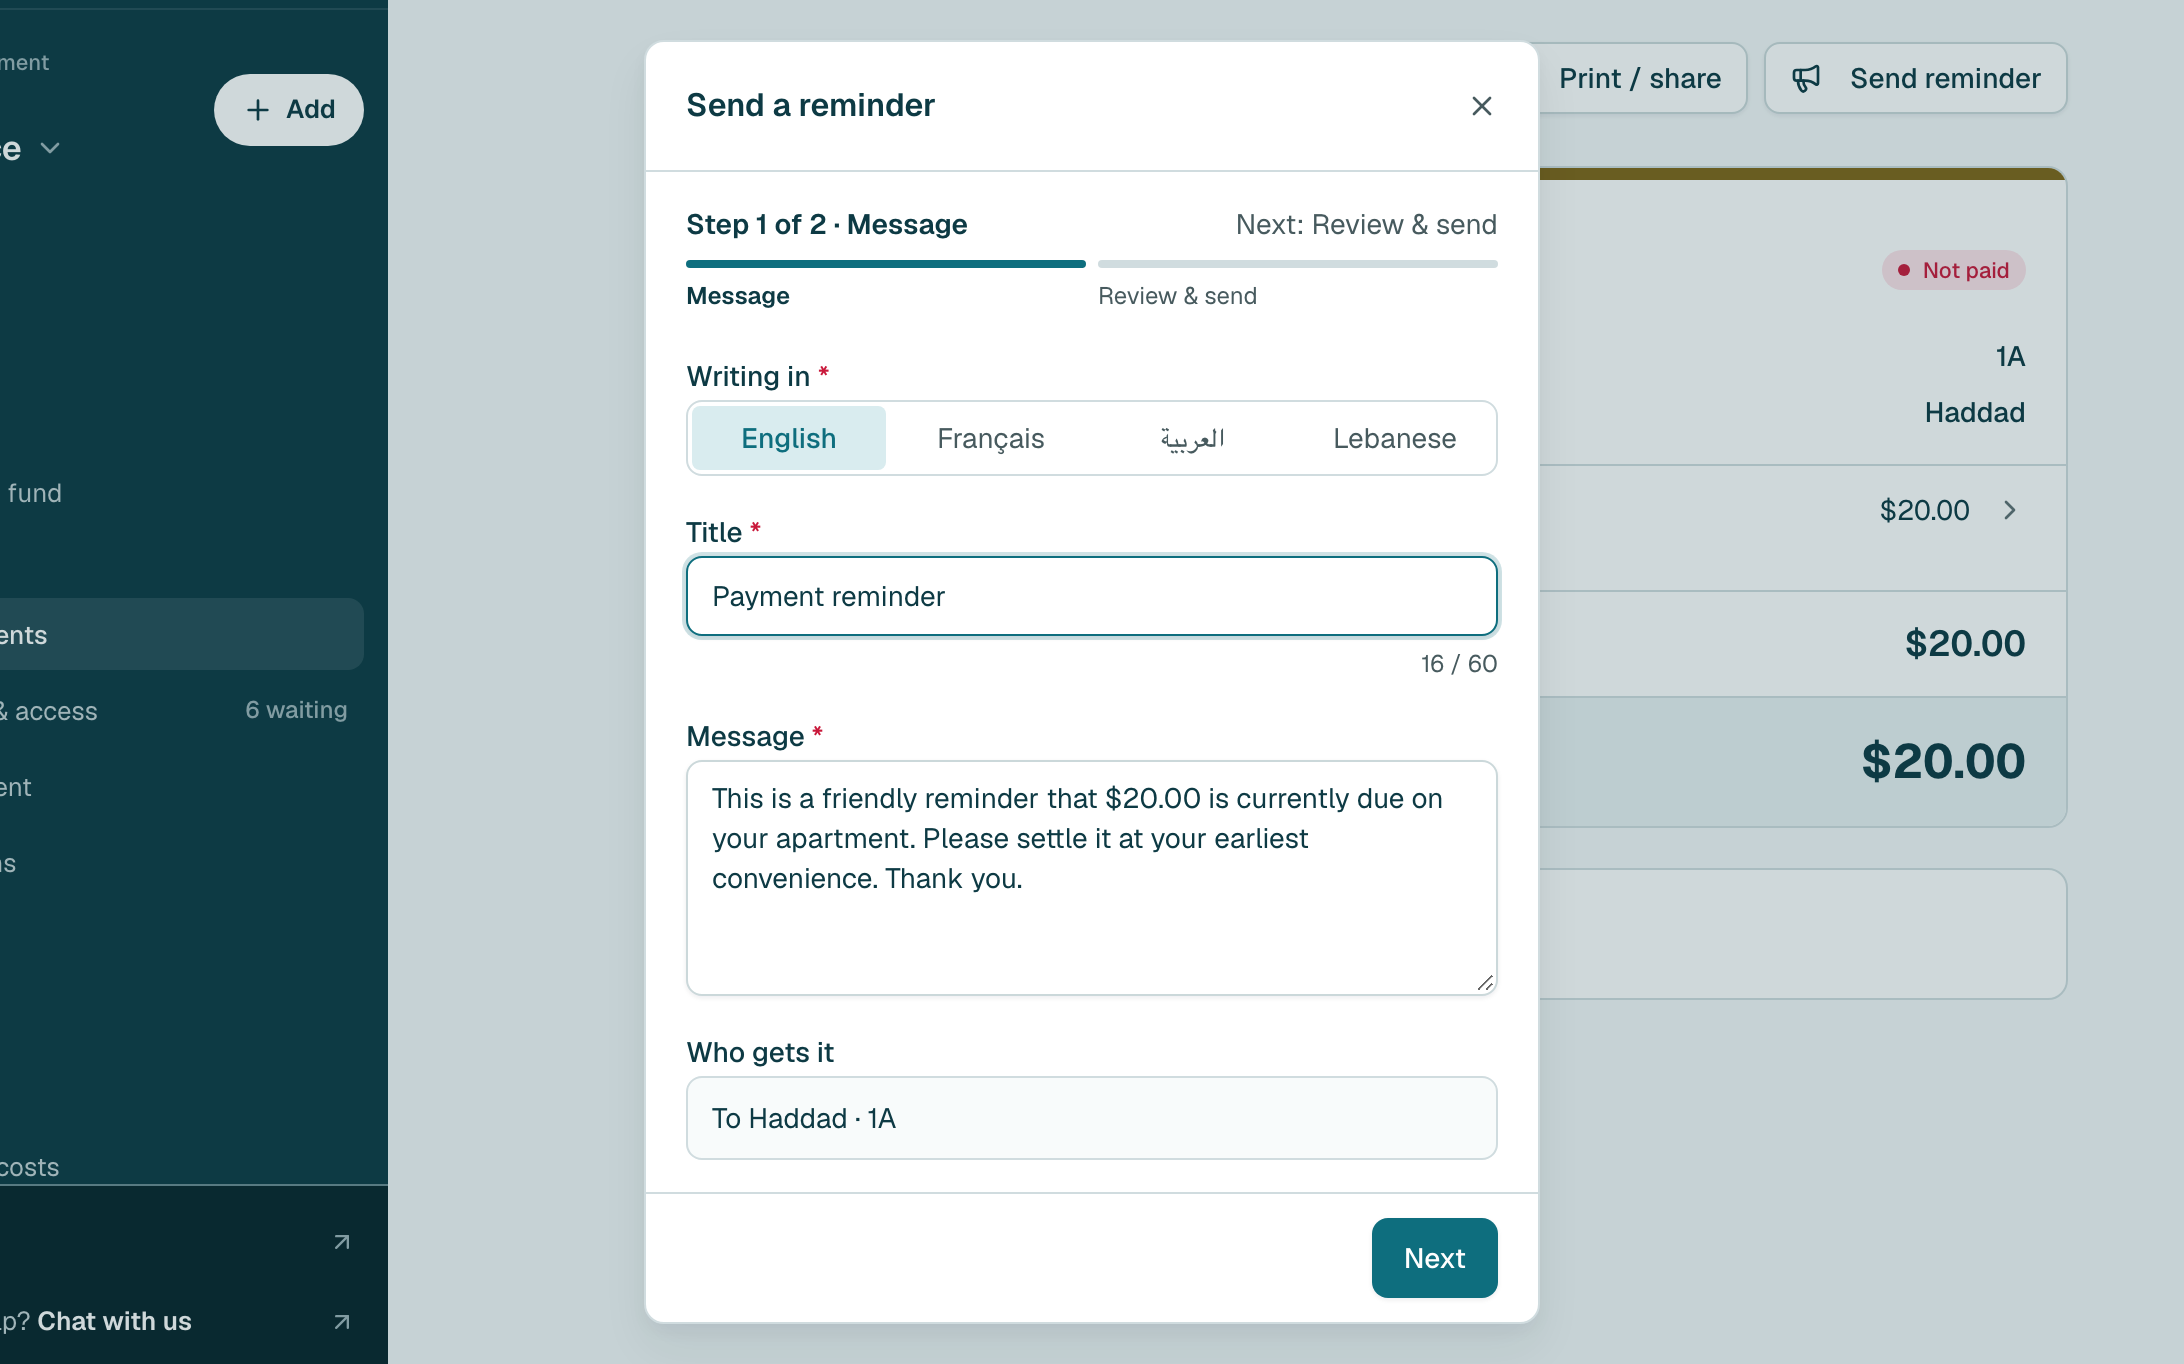Click the Review & send step label
Screen dimensions: 2184x1364
tap(1177, 296)
